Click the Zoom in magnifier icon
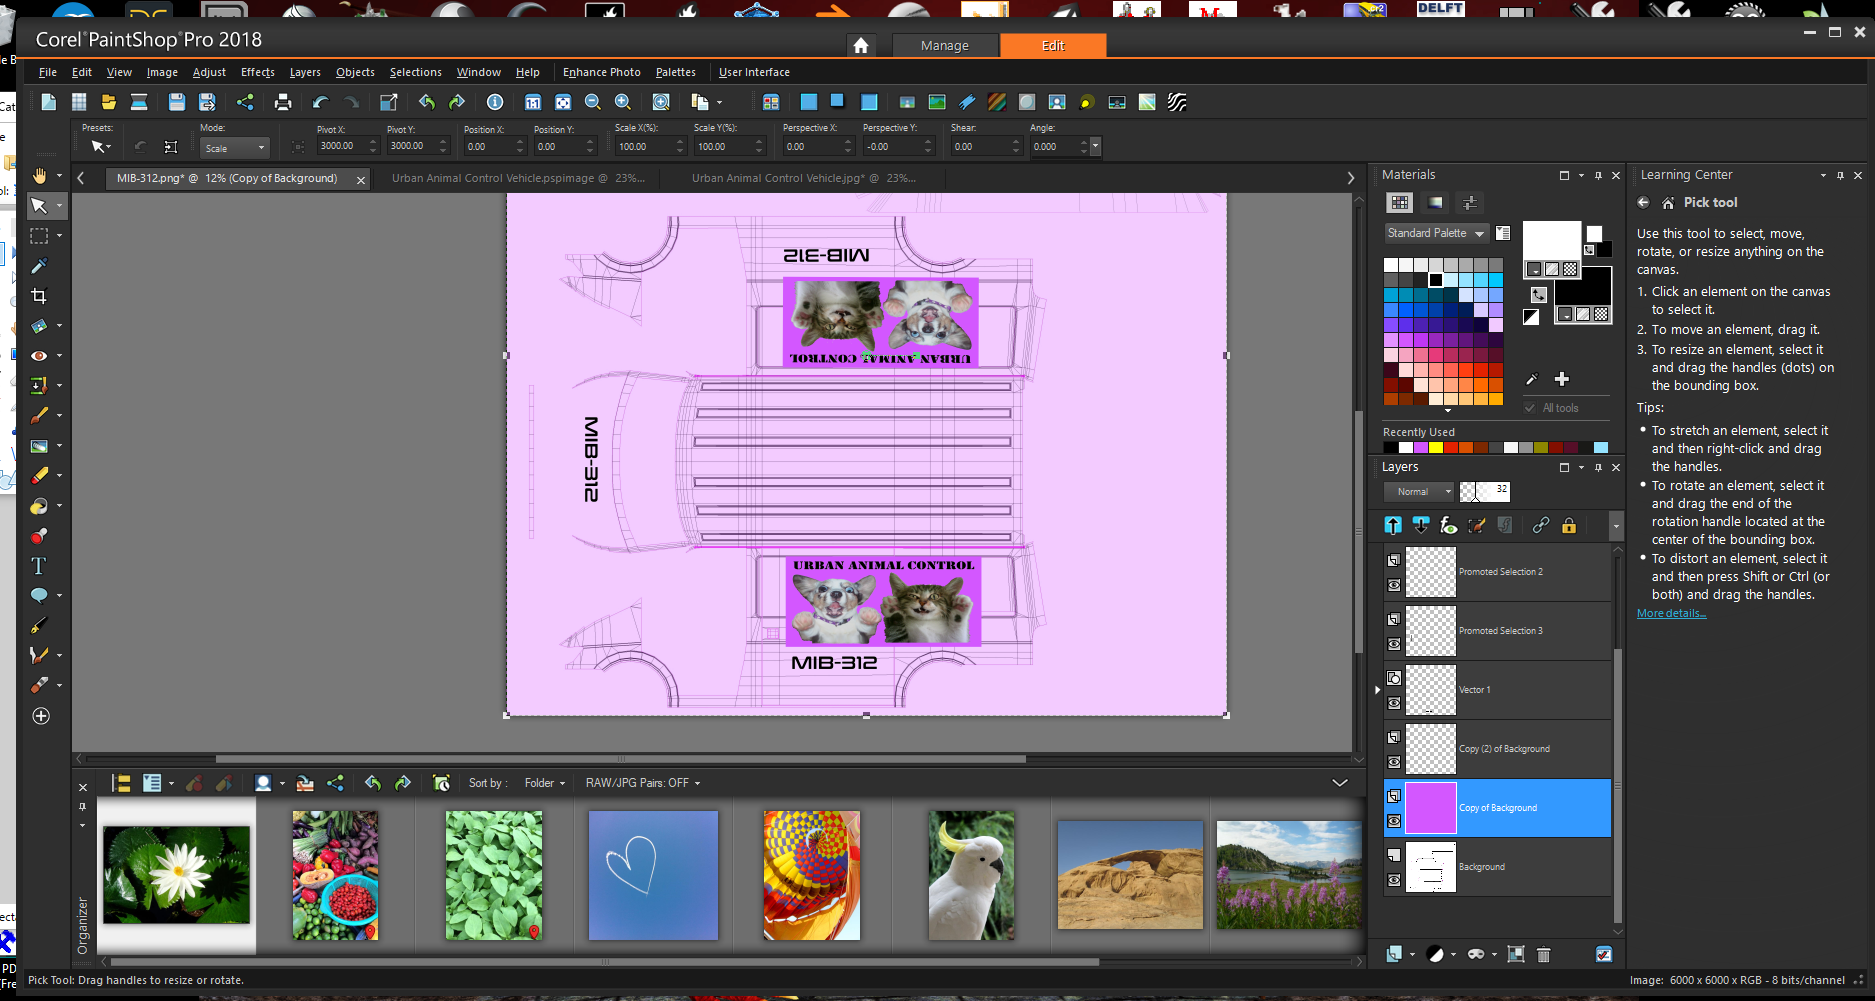The image size is (1875, 1001). (623, 102)
